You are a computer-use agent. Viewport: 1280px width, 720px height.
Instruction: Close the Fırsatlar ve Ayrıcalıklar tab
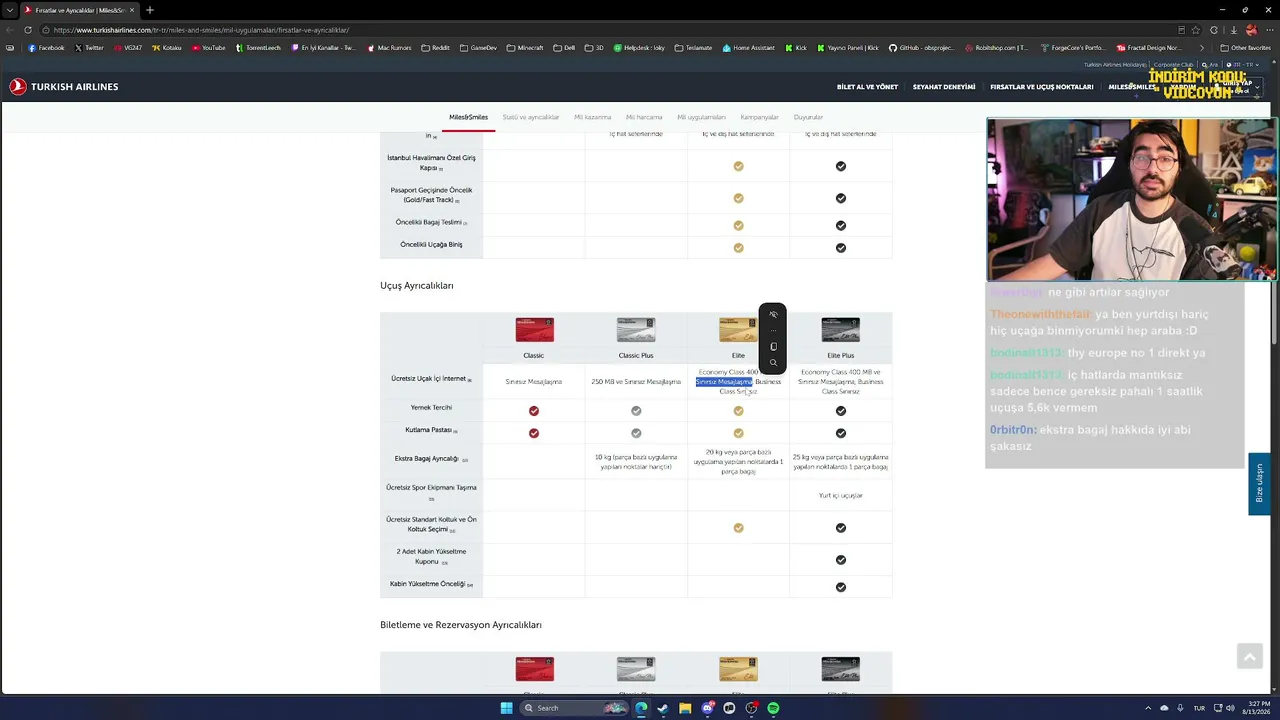tap(132, 10)
